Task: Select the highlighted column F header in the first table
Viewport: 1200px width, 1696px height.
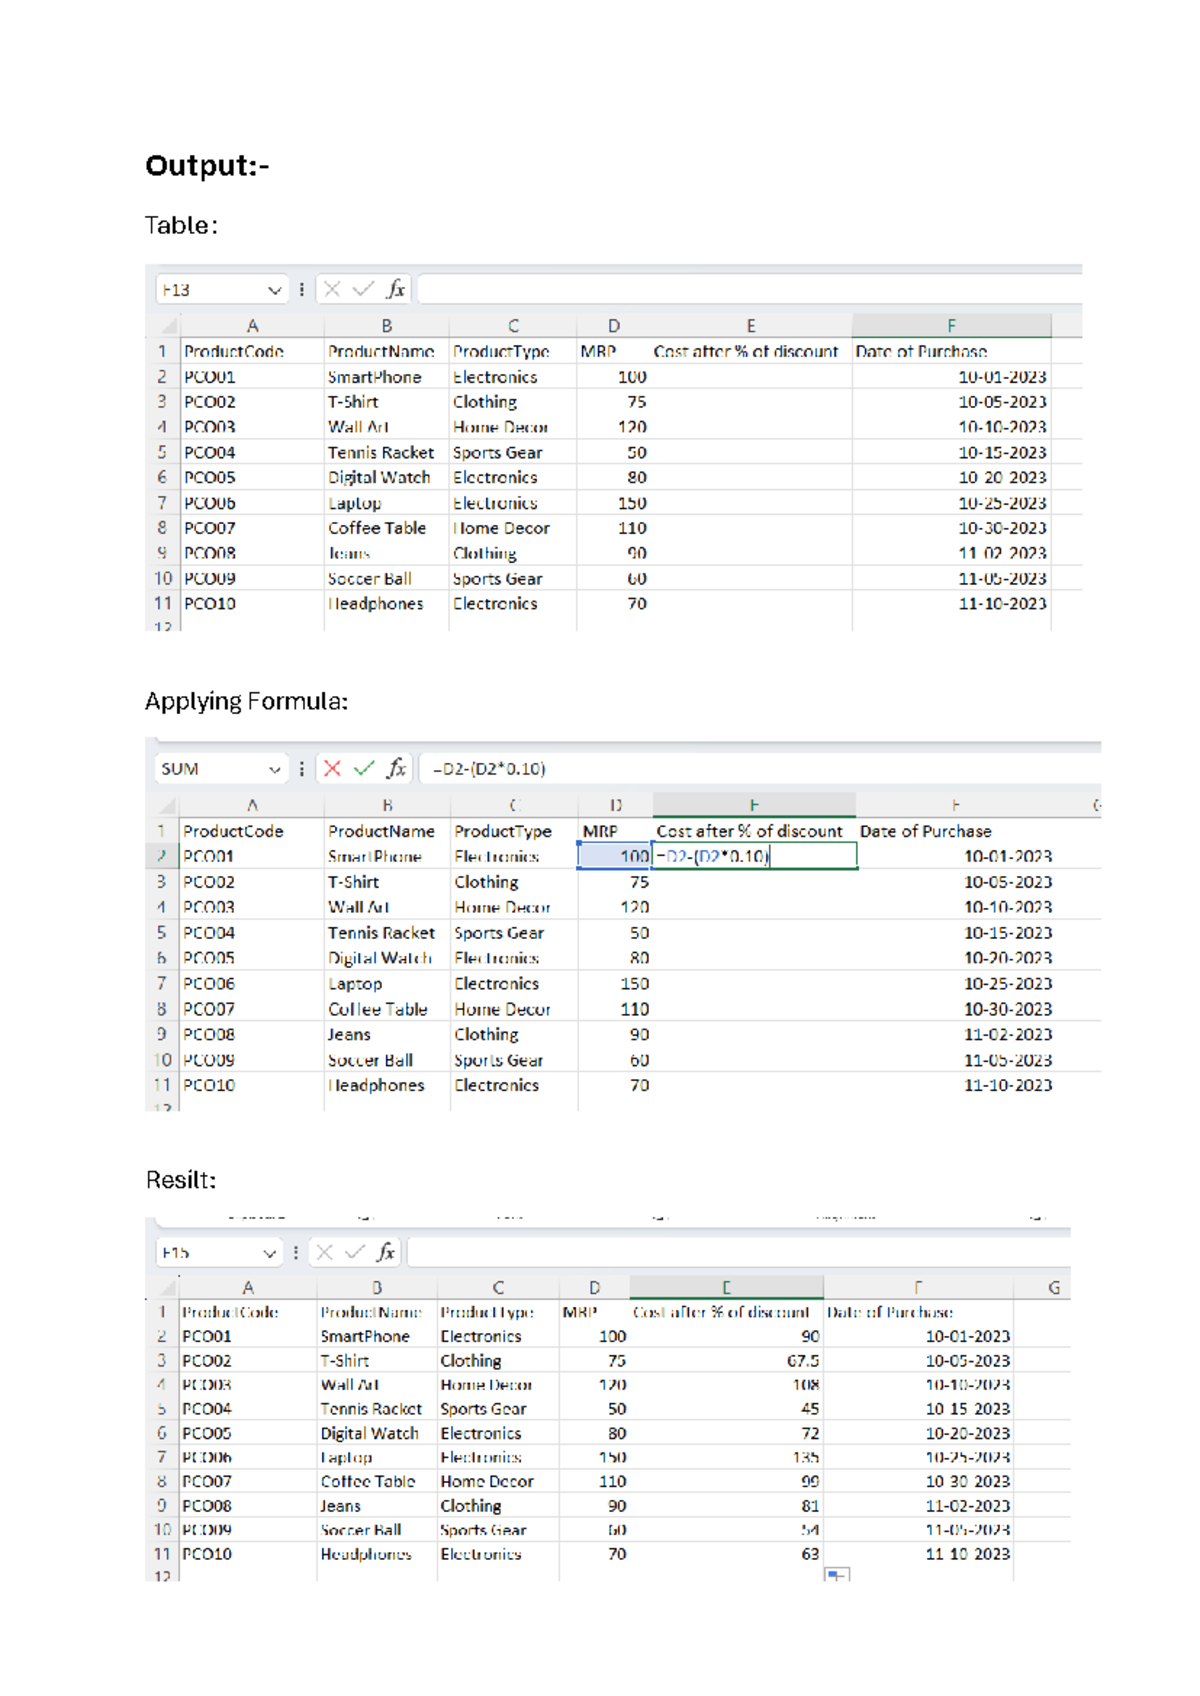Action: (951, 325)
